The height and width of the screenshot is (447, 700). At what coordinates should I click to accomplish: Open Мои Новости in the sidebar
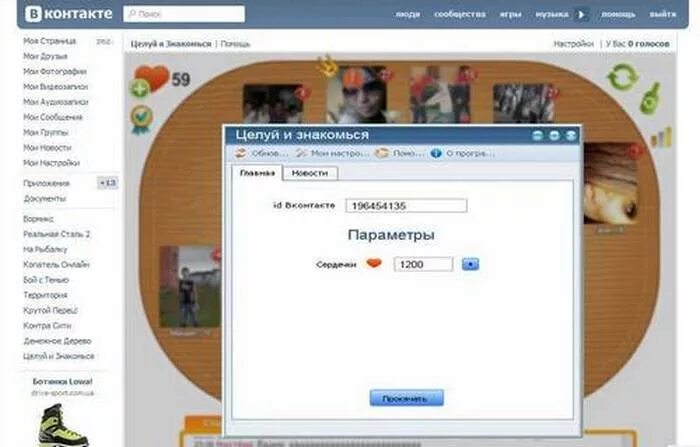click(47, 148)
